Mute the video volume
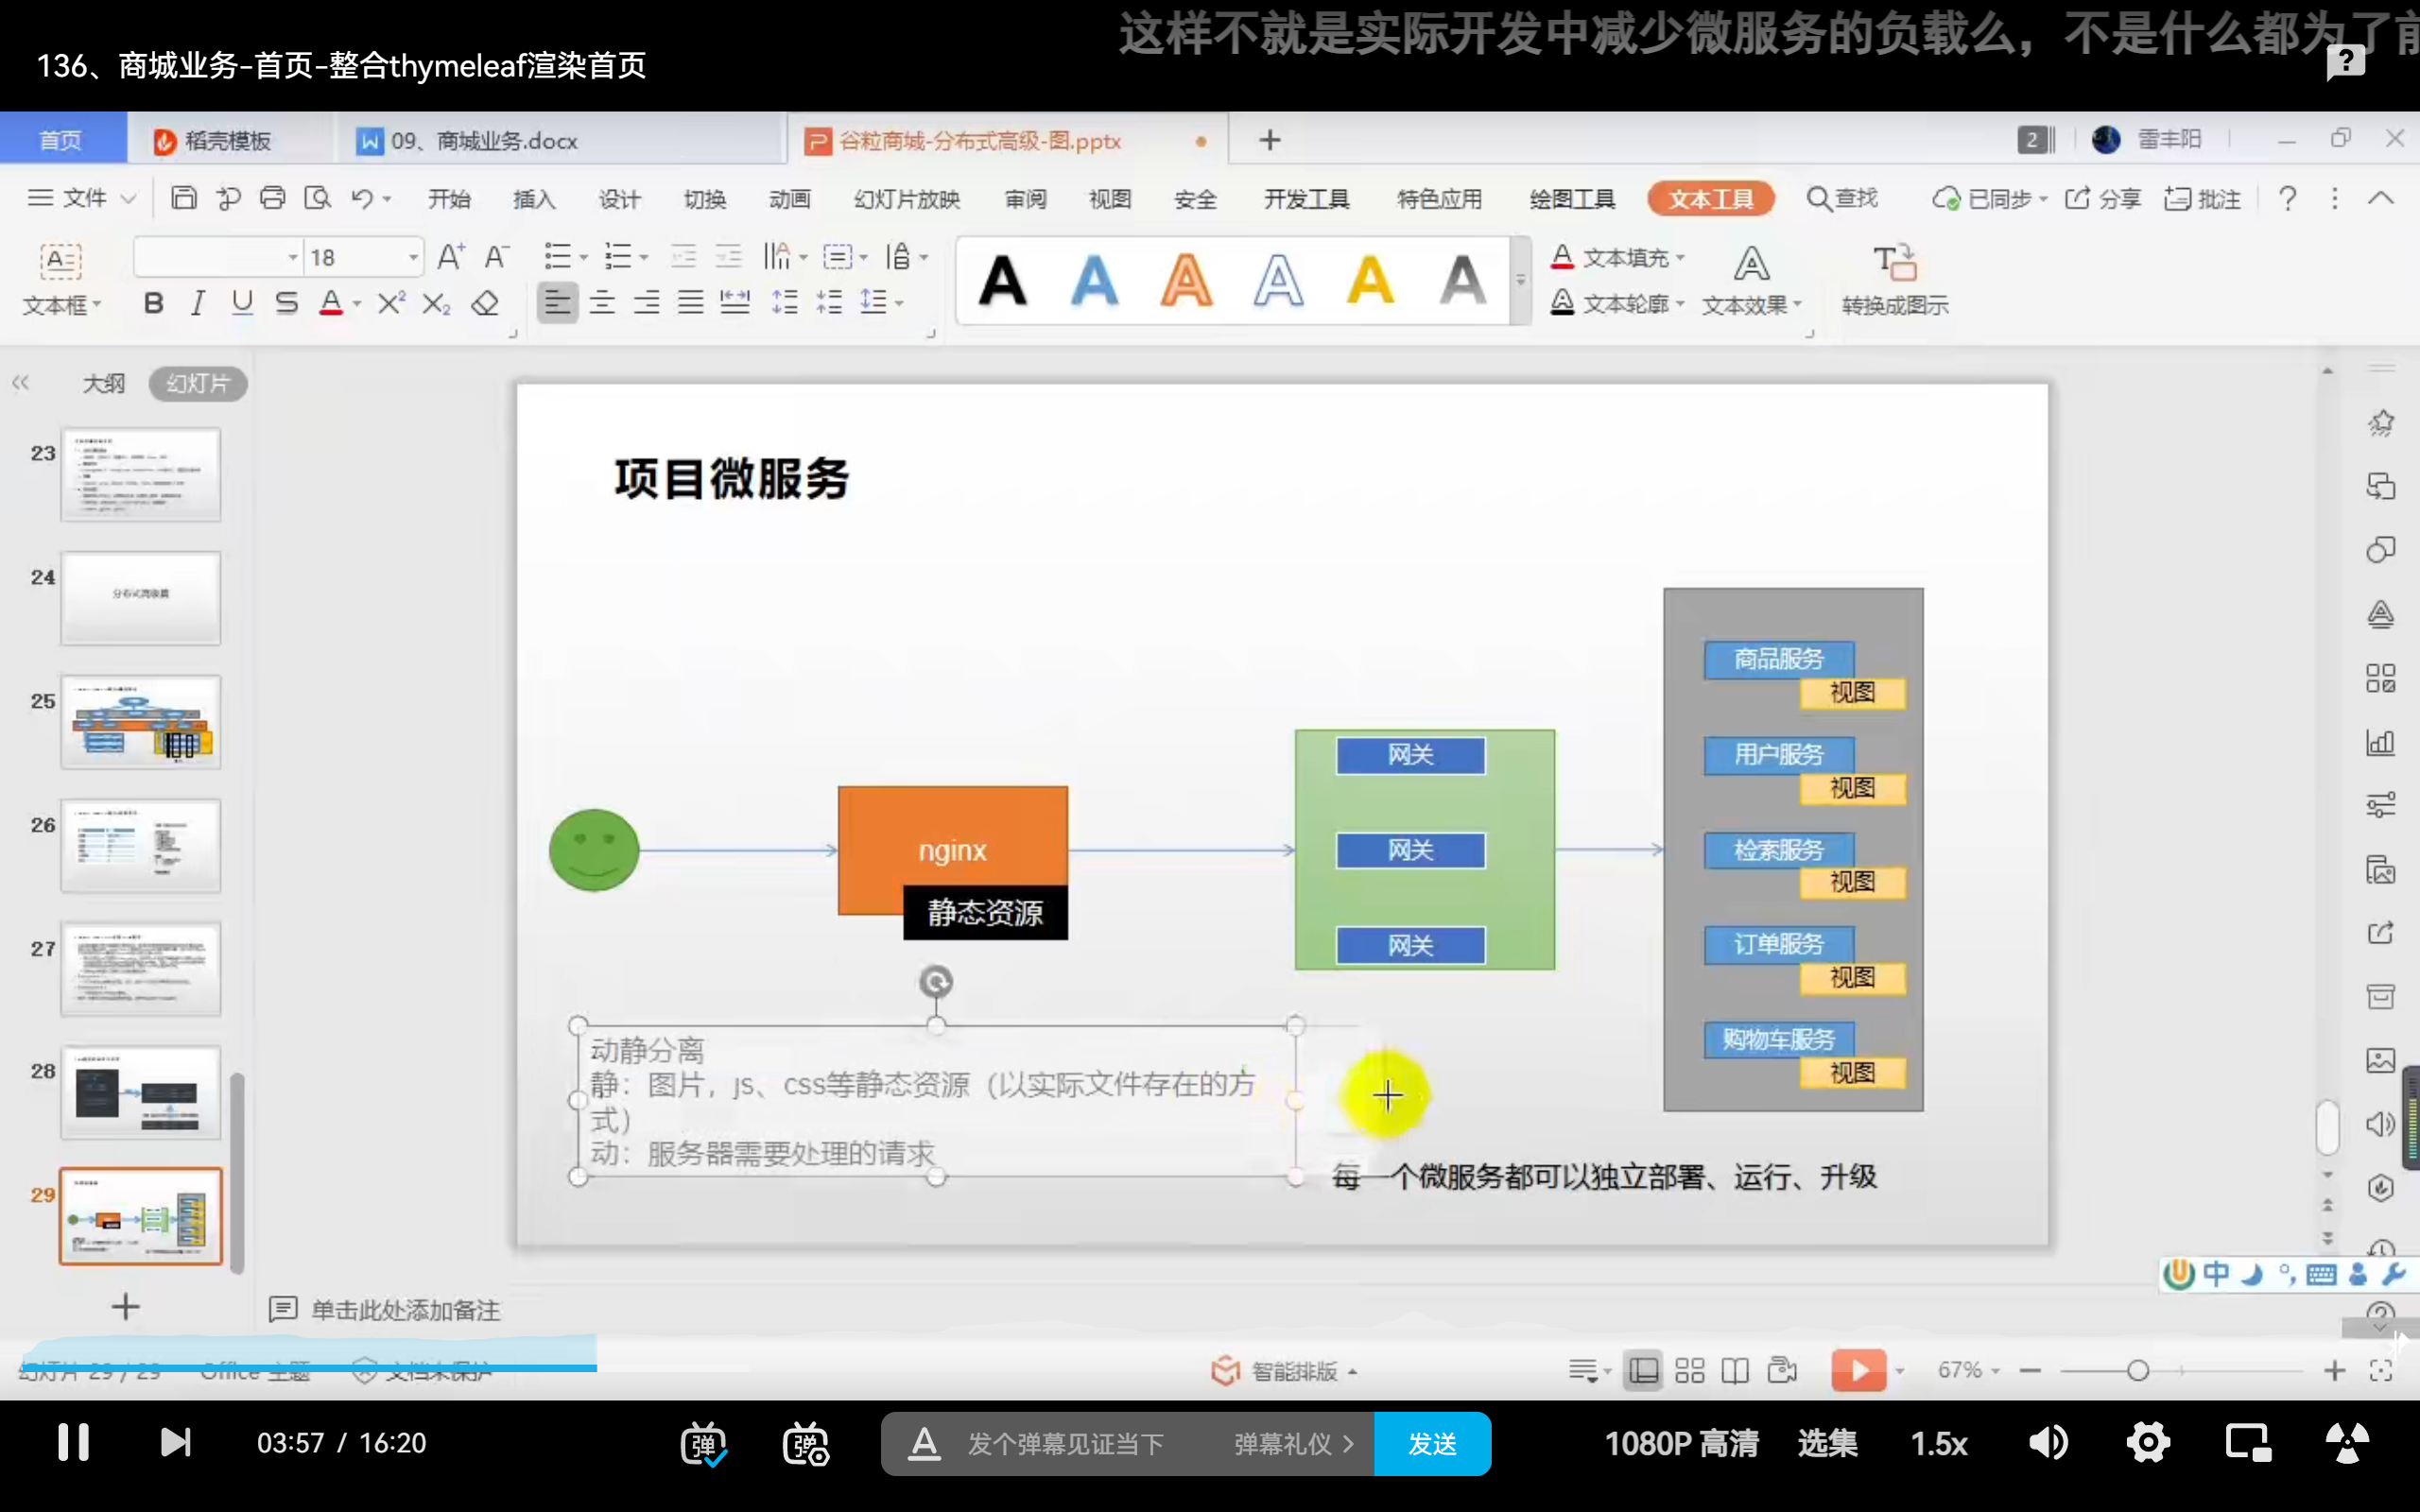The height and width of the screenshot is (1512, 2420). pyautogui.click(x=2048, y=1443)
